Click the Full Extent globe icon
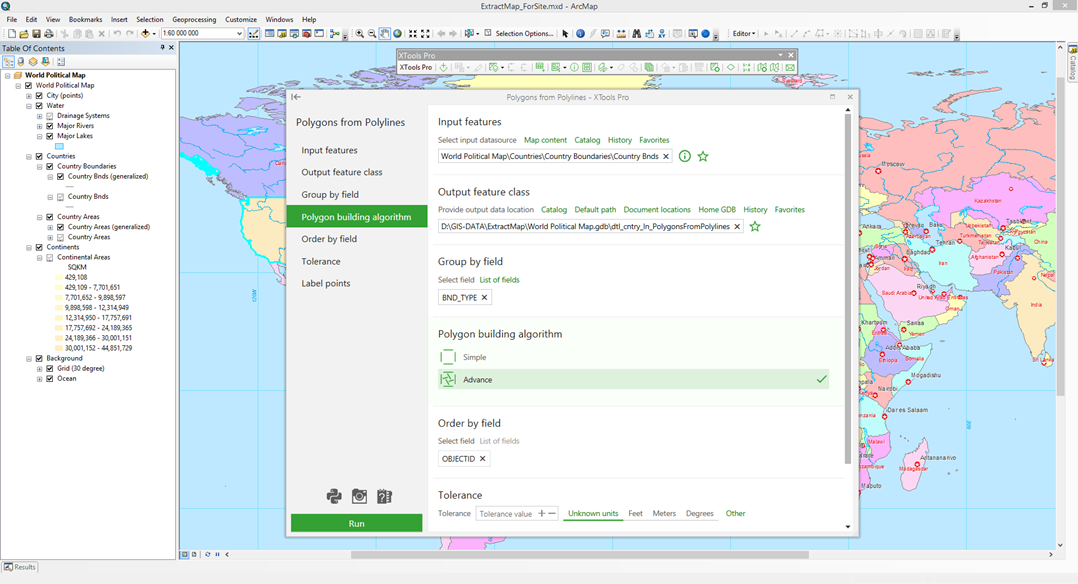 398,33
